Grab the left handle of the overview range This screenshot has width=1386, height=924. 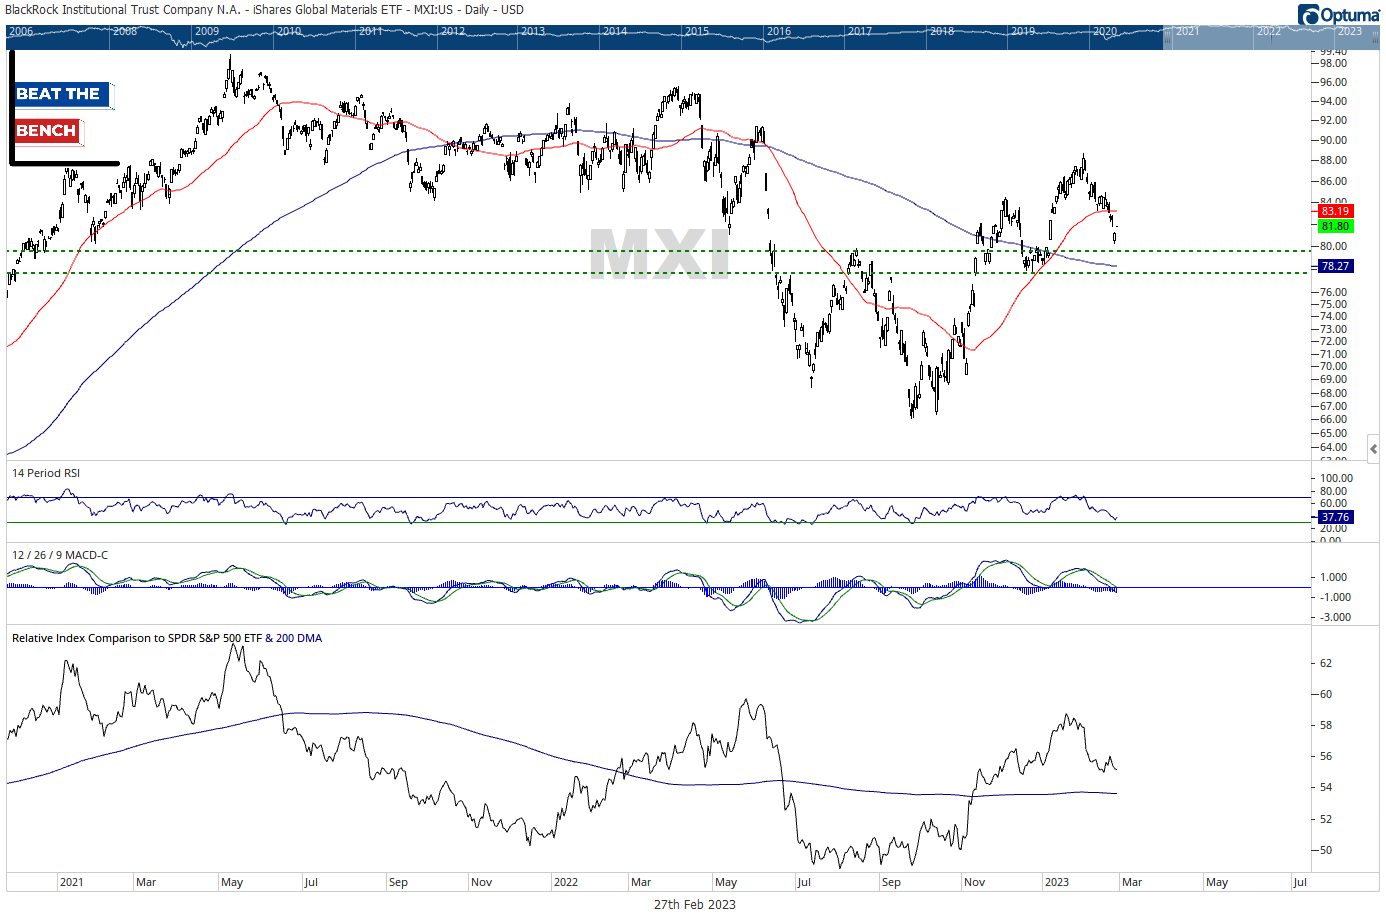tap(1165, 37)
